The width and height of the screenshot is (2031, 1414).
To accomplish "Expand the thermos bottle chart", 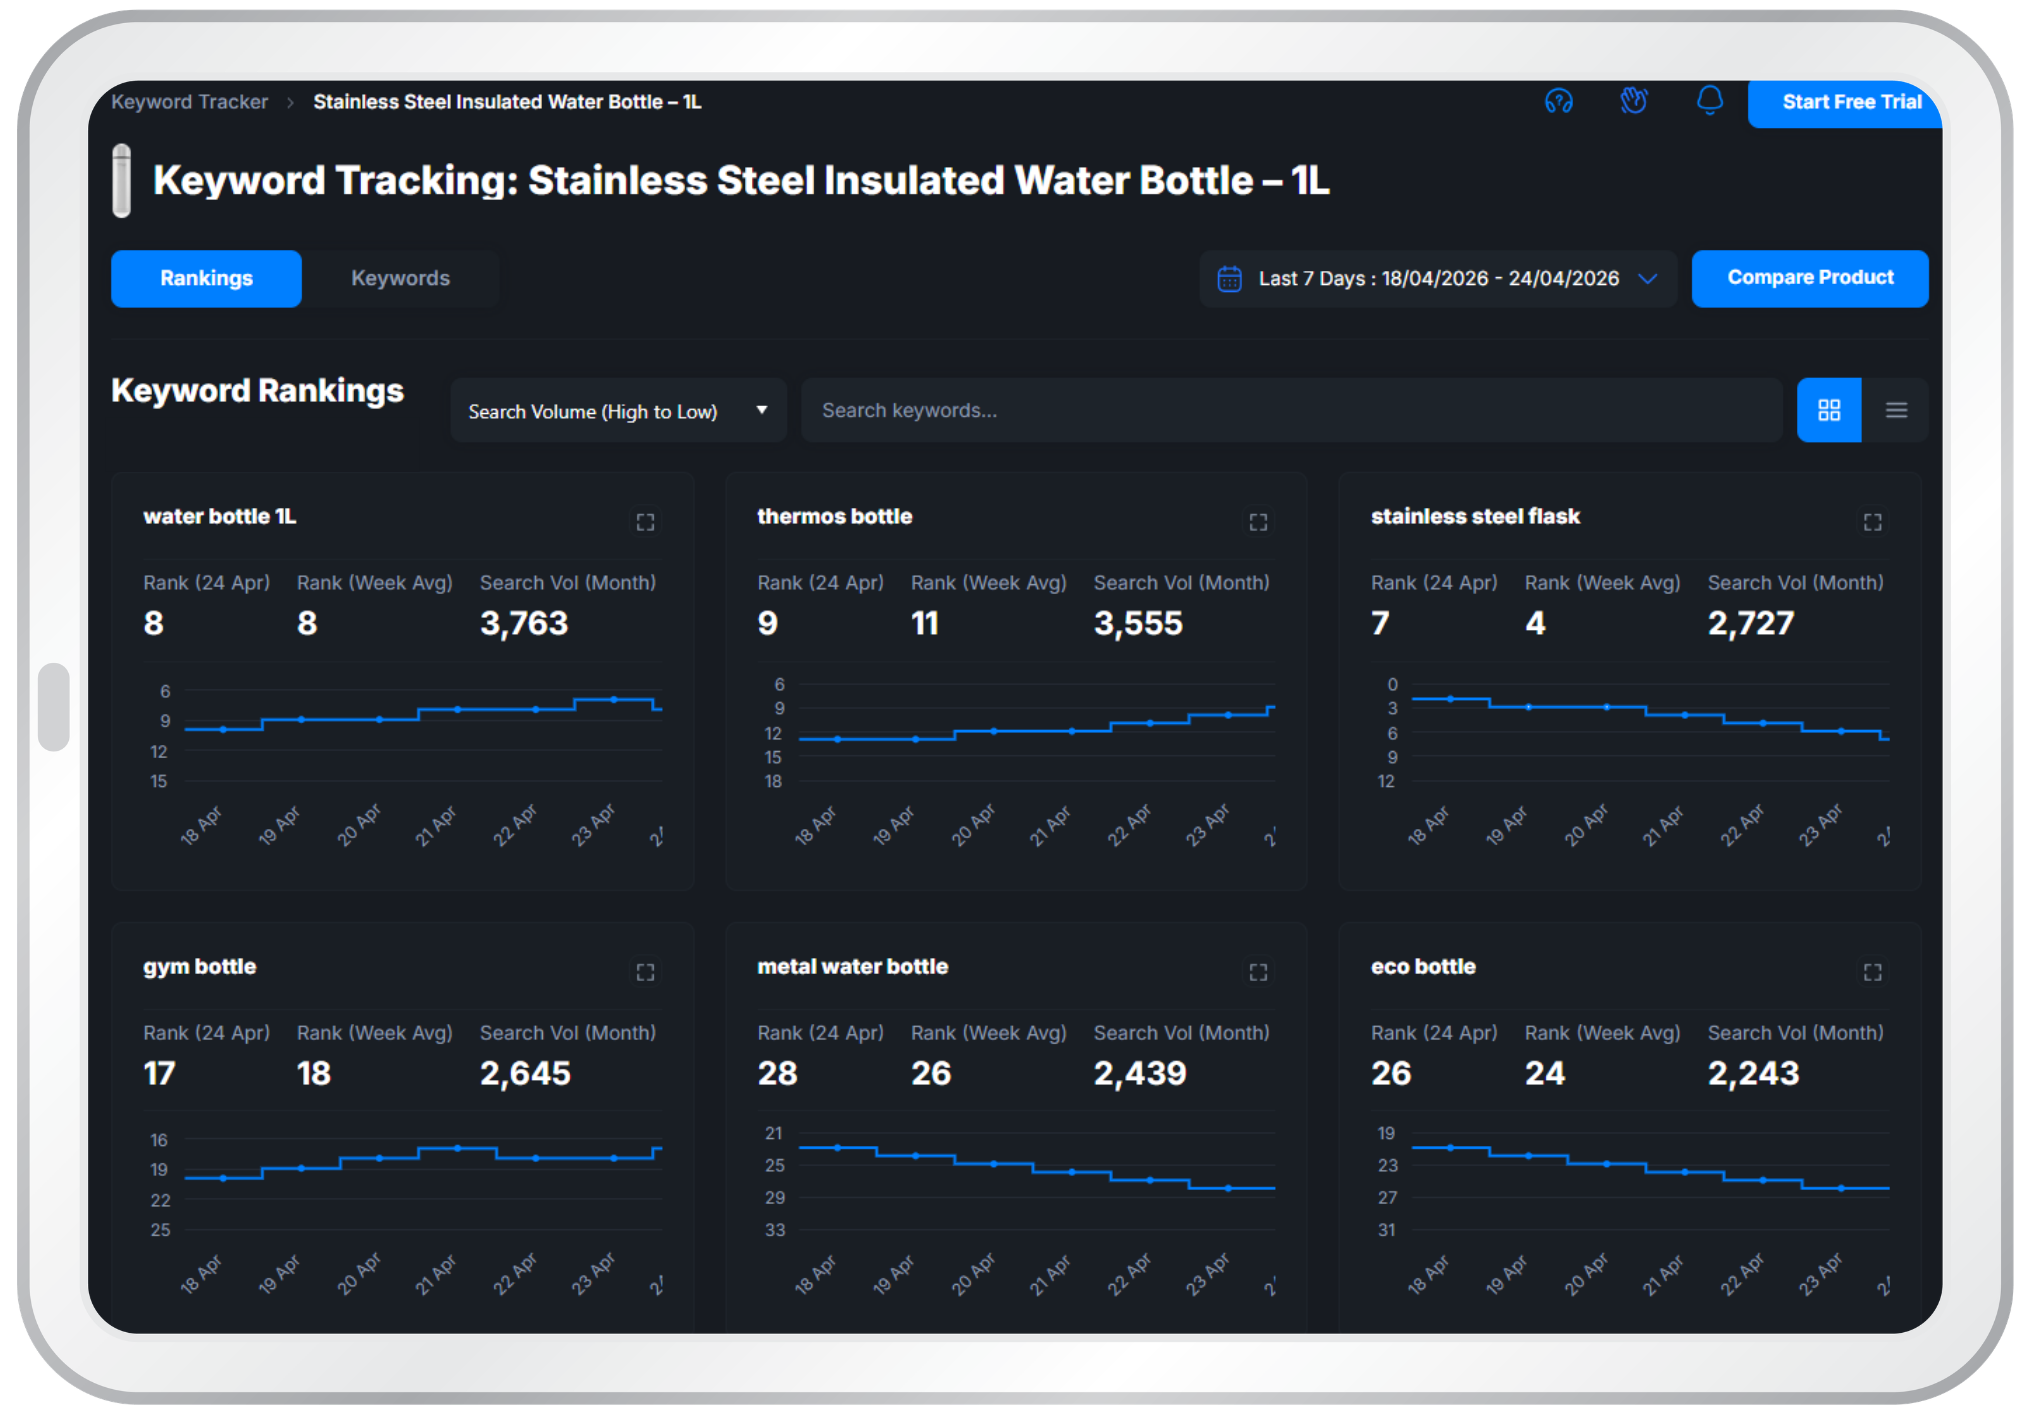I will 1258,522.
